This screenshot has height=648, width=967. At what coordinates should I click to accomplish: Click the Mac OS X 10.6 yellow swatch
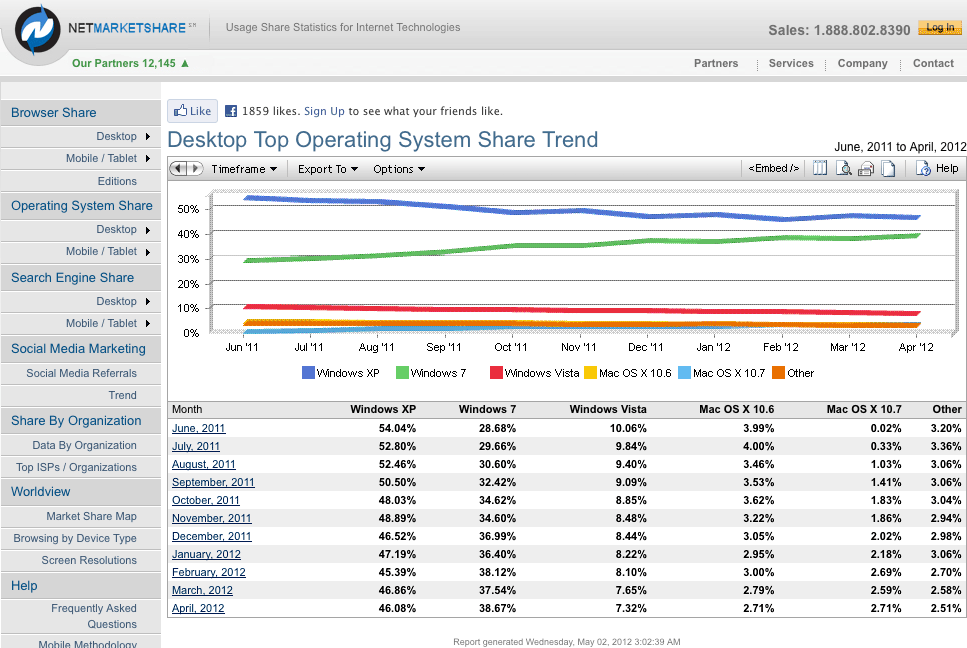click(590, 372)
